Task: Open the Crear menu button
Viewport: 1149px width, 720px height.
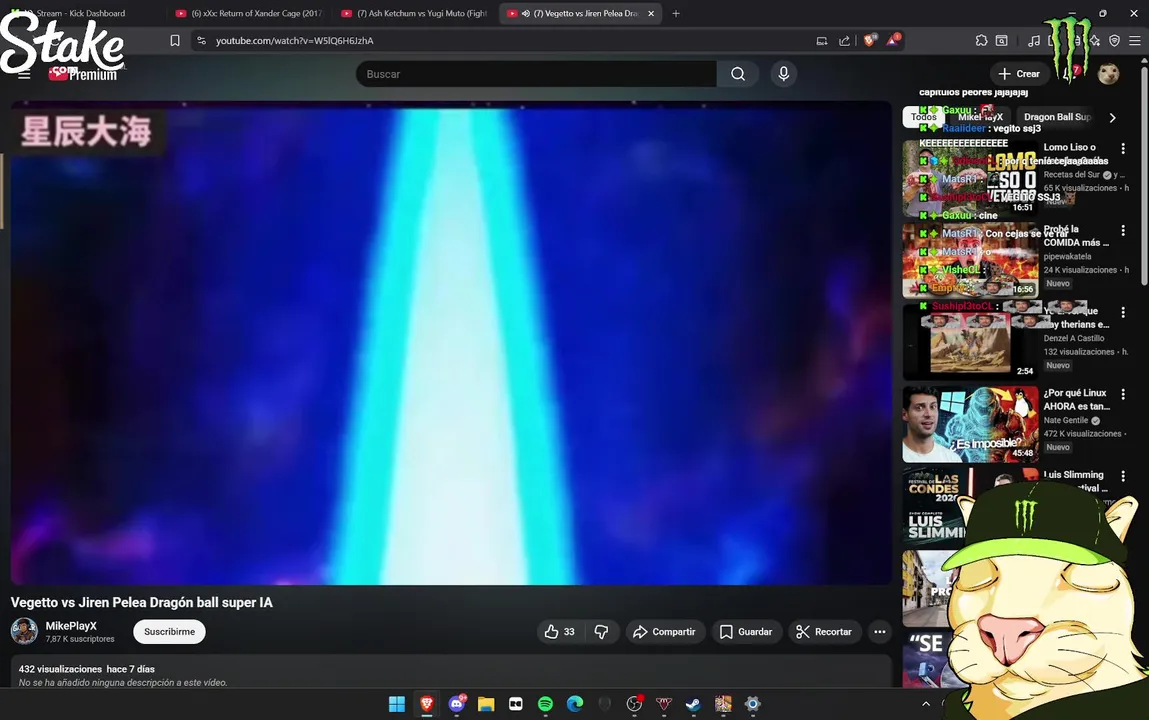Action: (1019, 74)
